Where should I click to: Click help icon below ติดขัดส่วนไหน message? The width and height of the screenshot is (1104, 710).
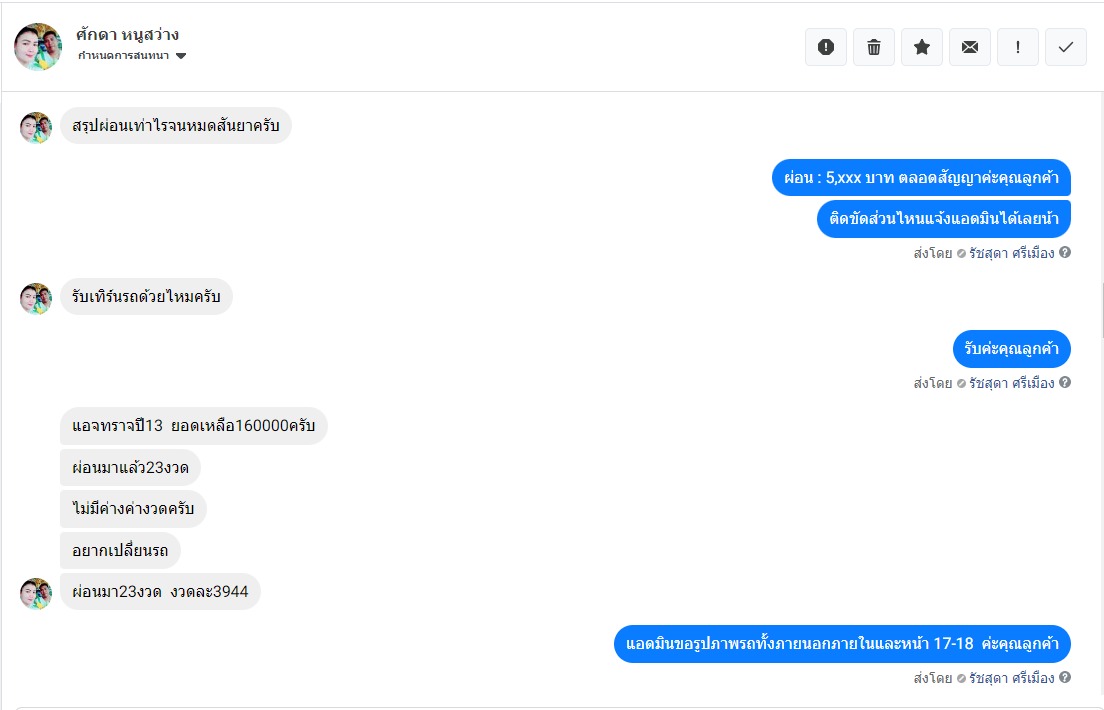[x=1065, y=253]
